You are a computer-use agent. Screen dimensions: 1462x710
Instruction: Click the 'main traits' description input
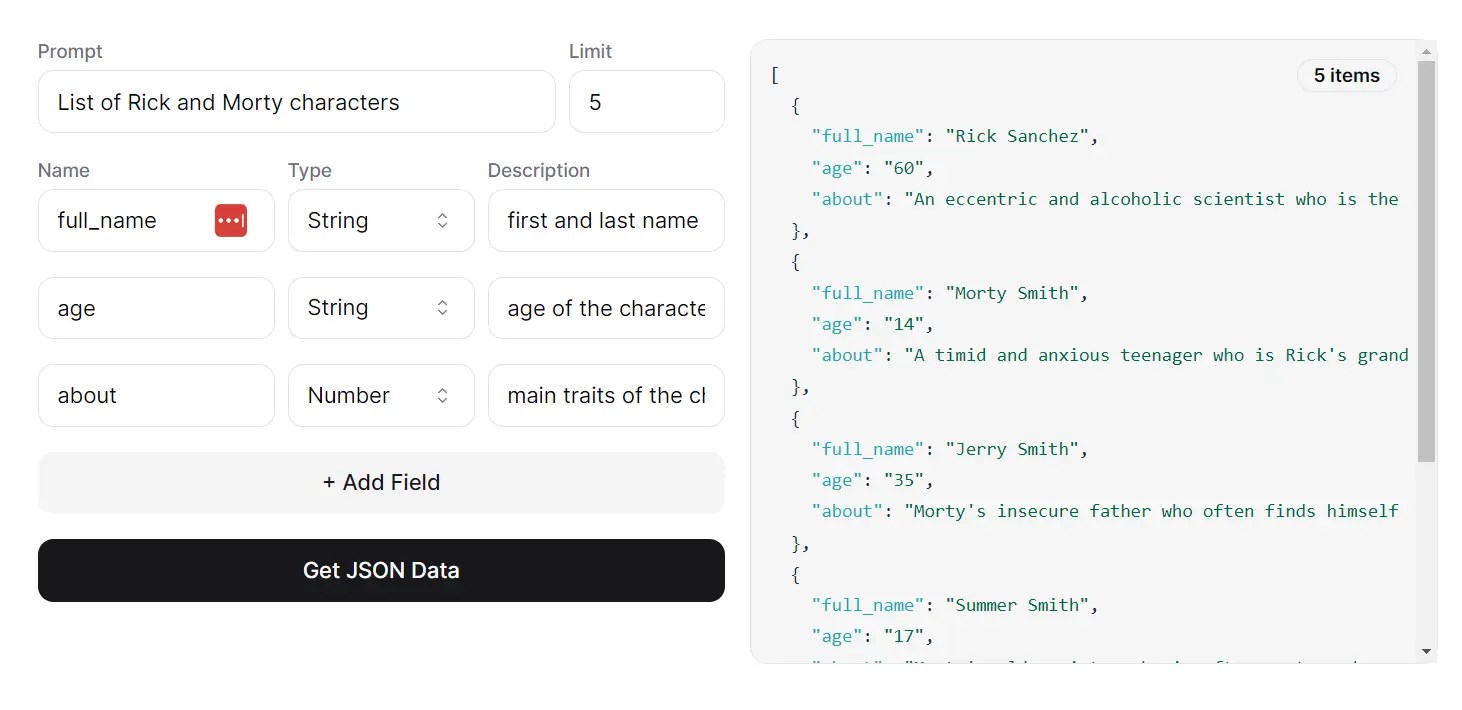(605, 395)
